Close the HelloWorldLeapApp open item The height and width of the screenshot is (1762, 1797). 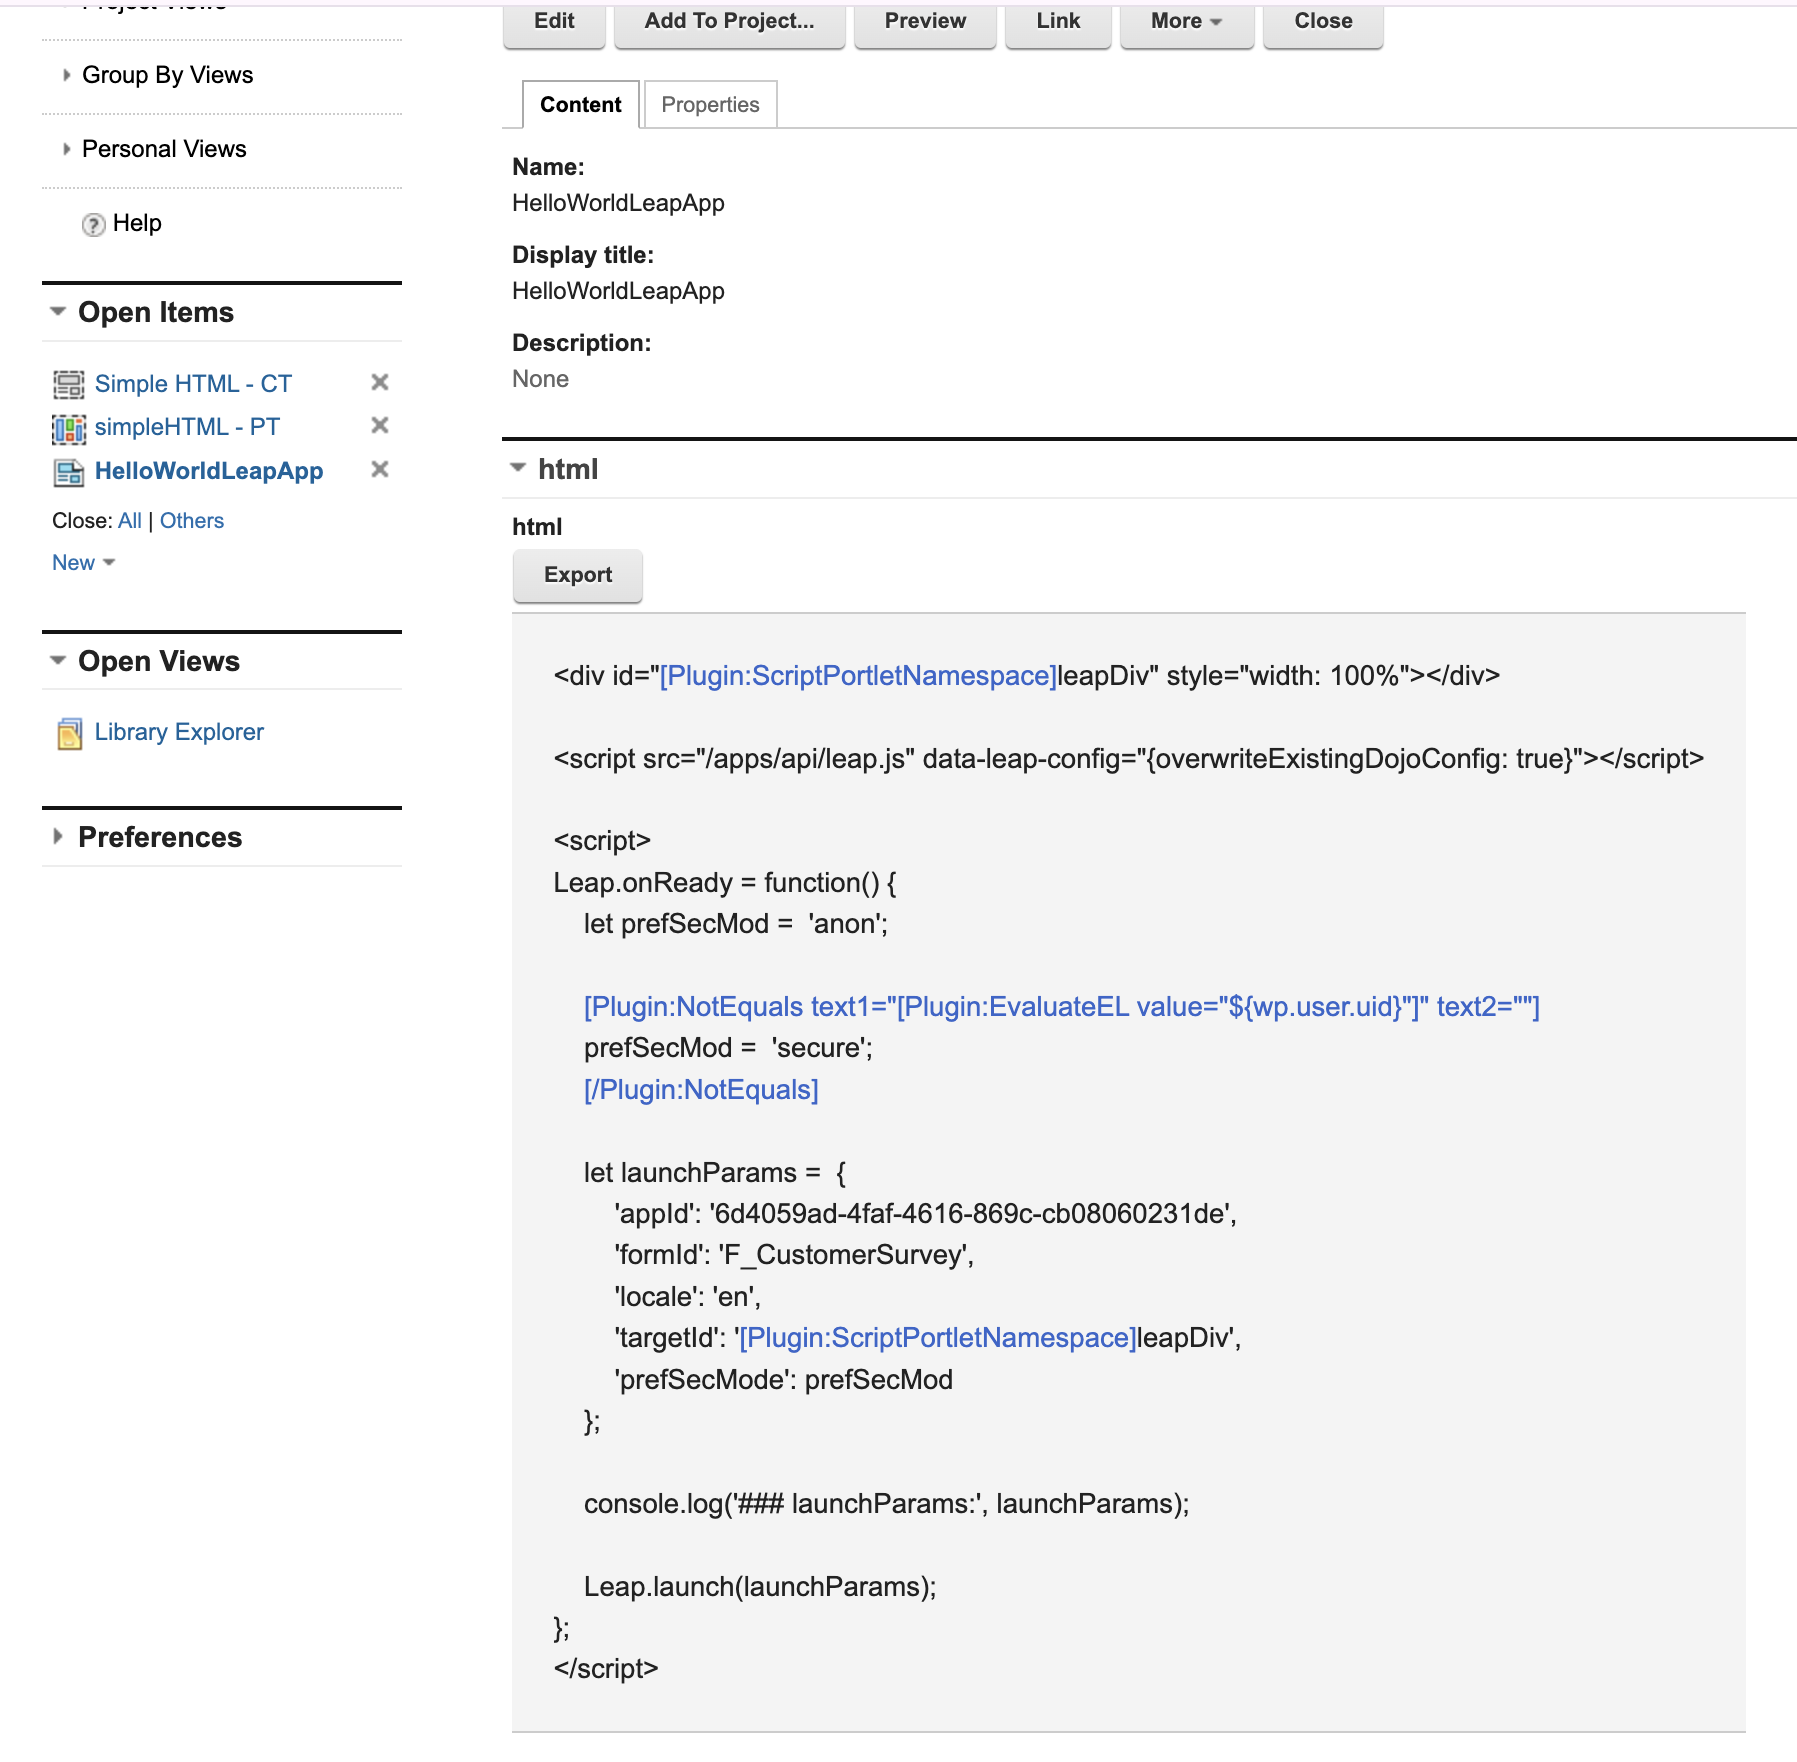click(380, 470)
